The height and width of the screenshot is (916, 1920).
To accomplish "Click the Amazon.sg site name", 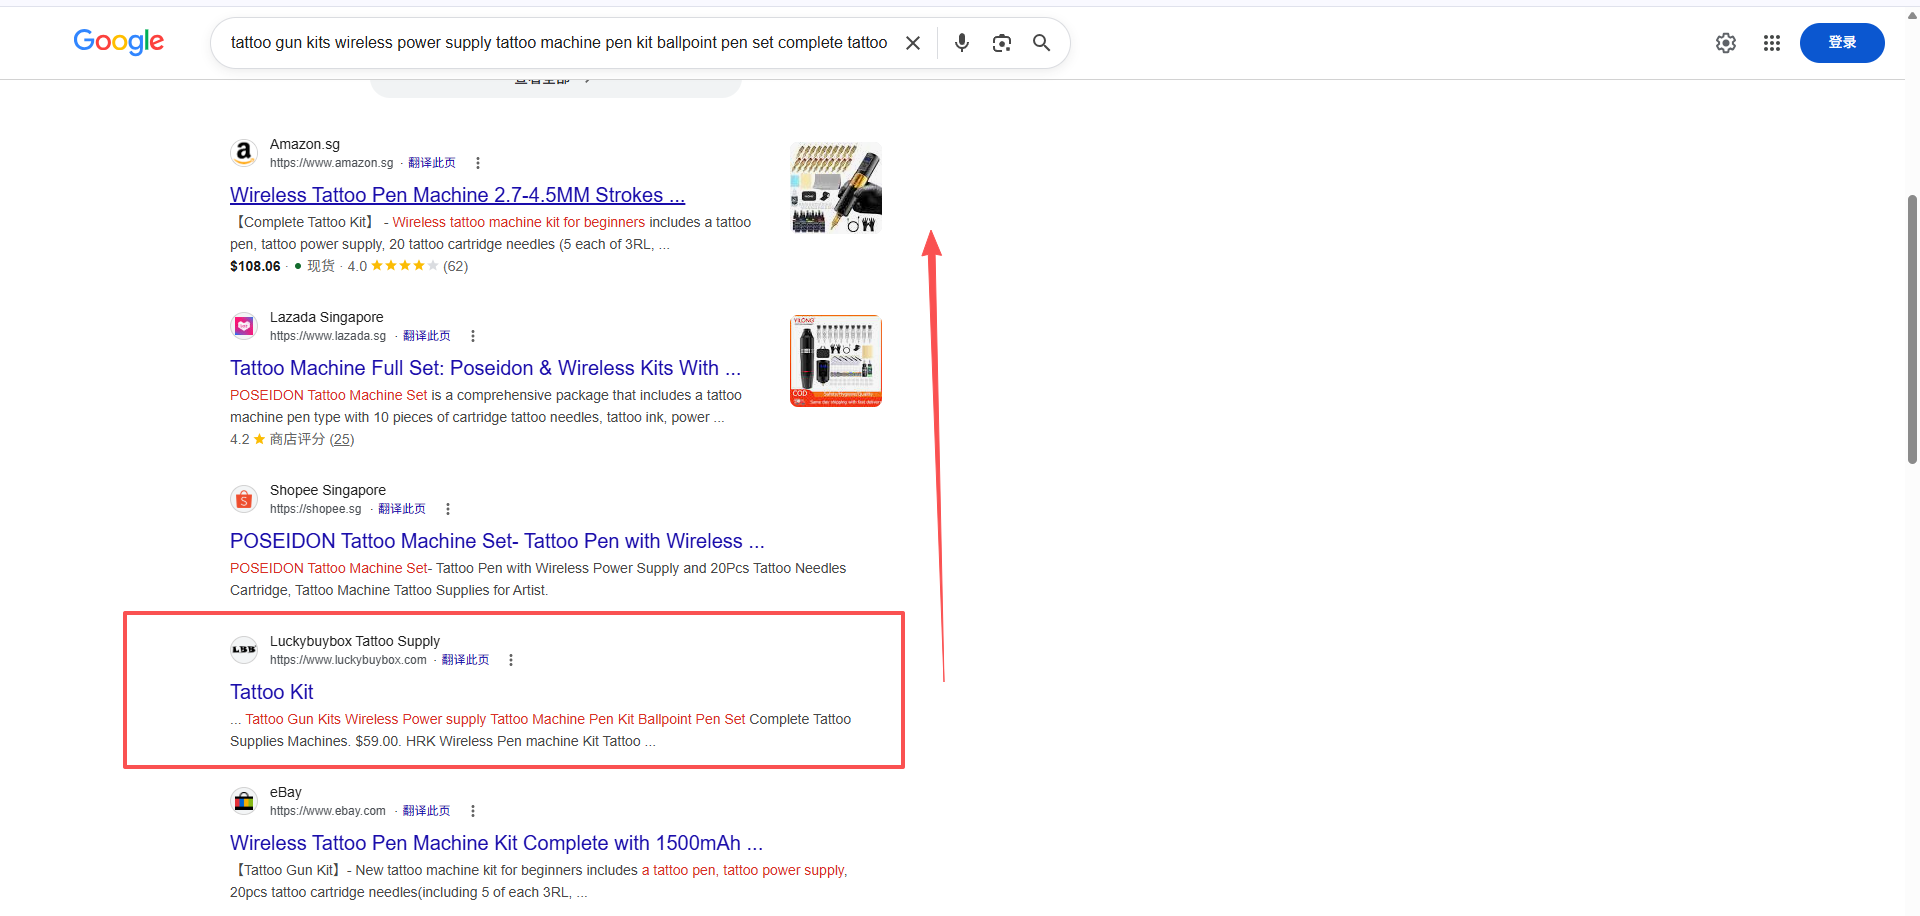I will pyautogui.click(x=305, y=144).
